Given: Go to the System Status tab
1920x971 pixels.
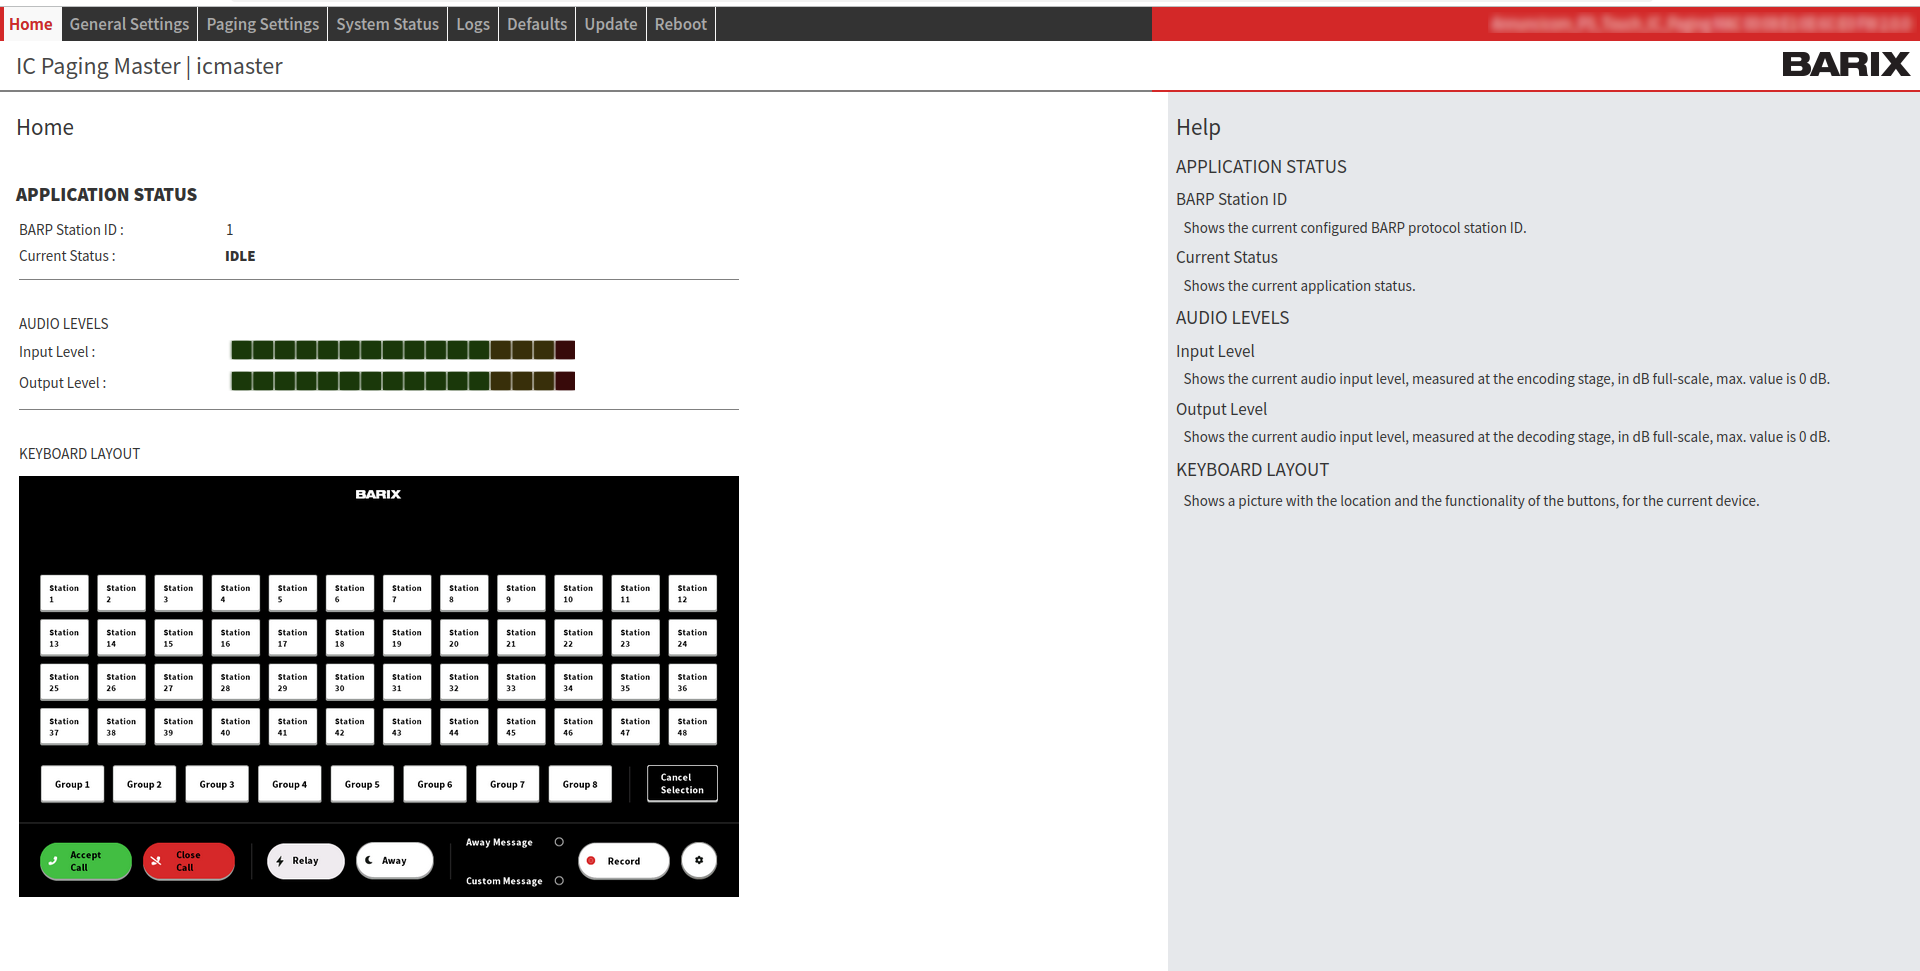Looking at the screenshot, I should (387, 24).
